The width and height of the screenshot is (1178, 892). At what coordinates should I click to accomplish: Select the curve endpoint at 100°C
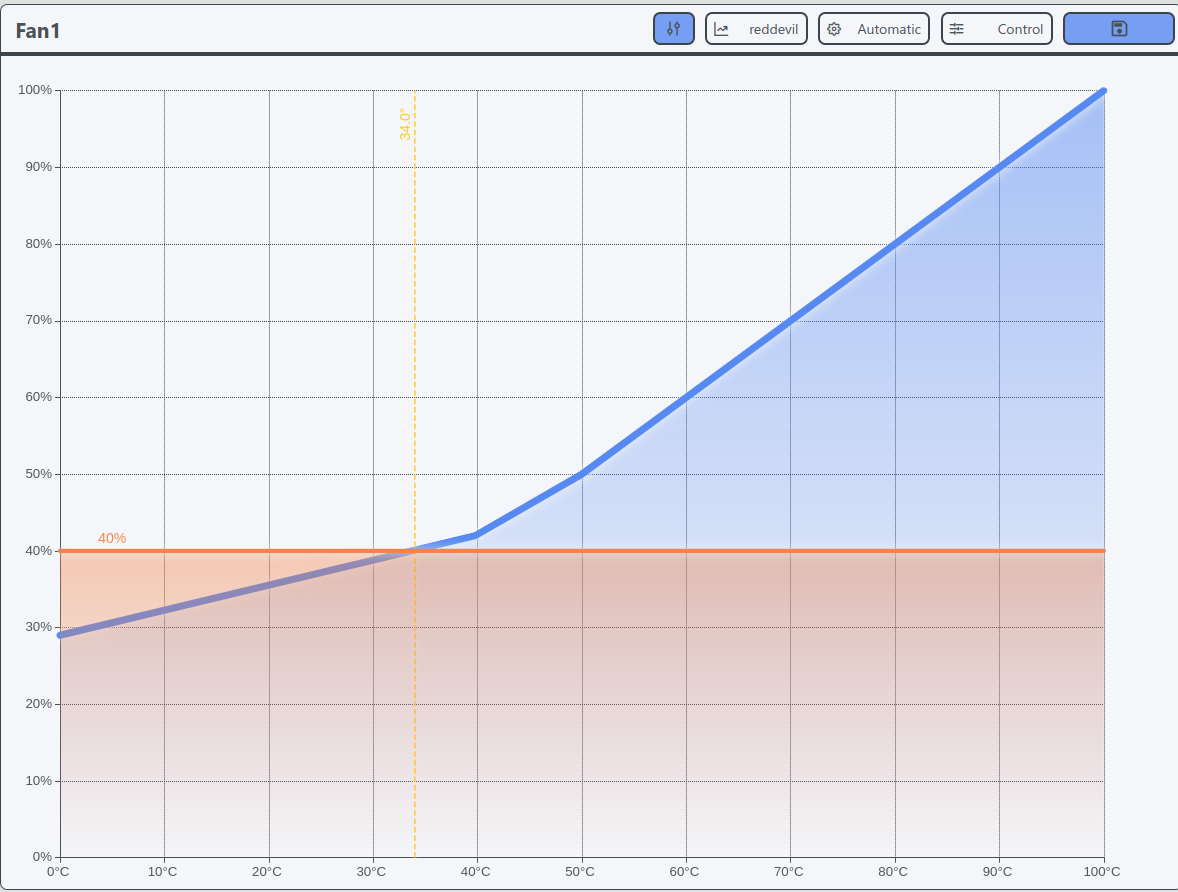pyautogui.click(x=1103, y=91)
